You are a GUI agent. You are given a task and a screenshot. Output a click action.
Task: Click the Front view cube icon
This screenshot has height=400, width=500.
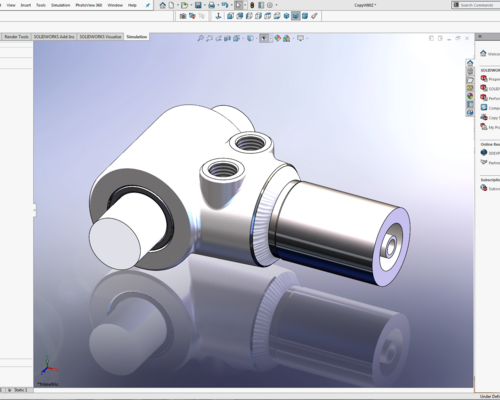(230, 16)
